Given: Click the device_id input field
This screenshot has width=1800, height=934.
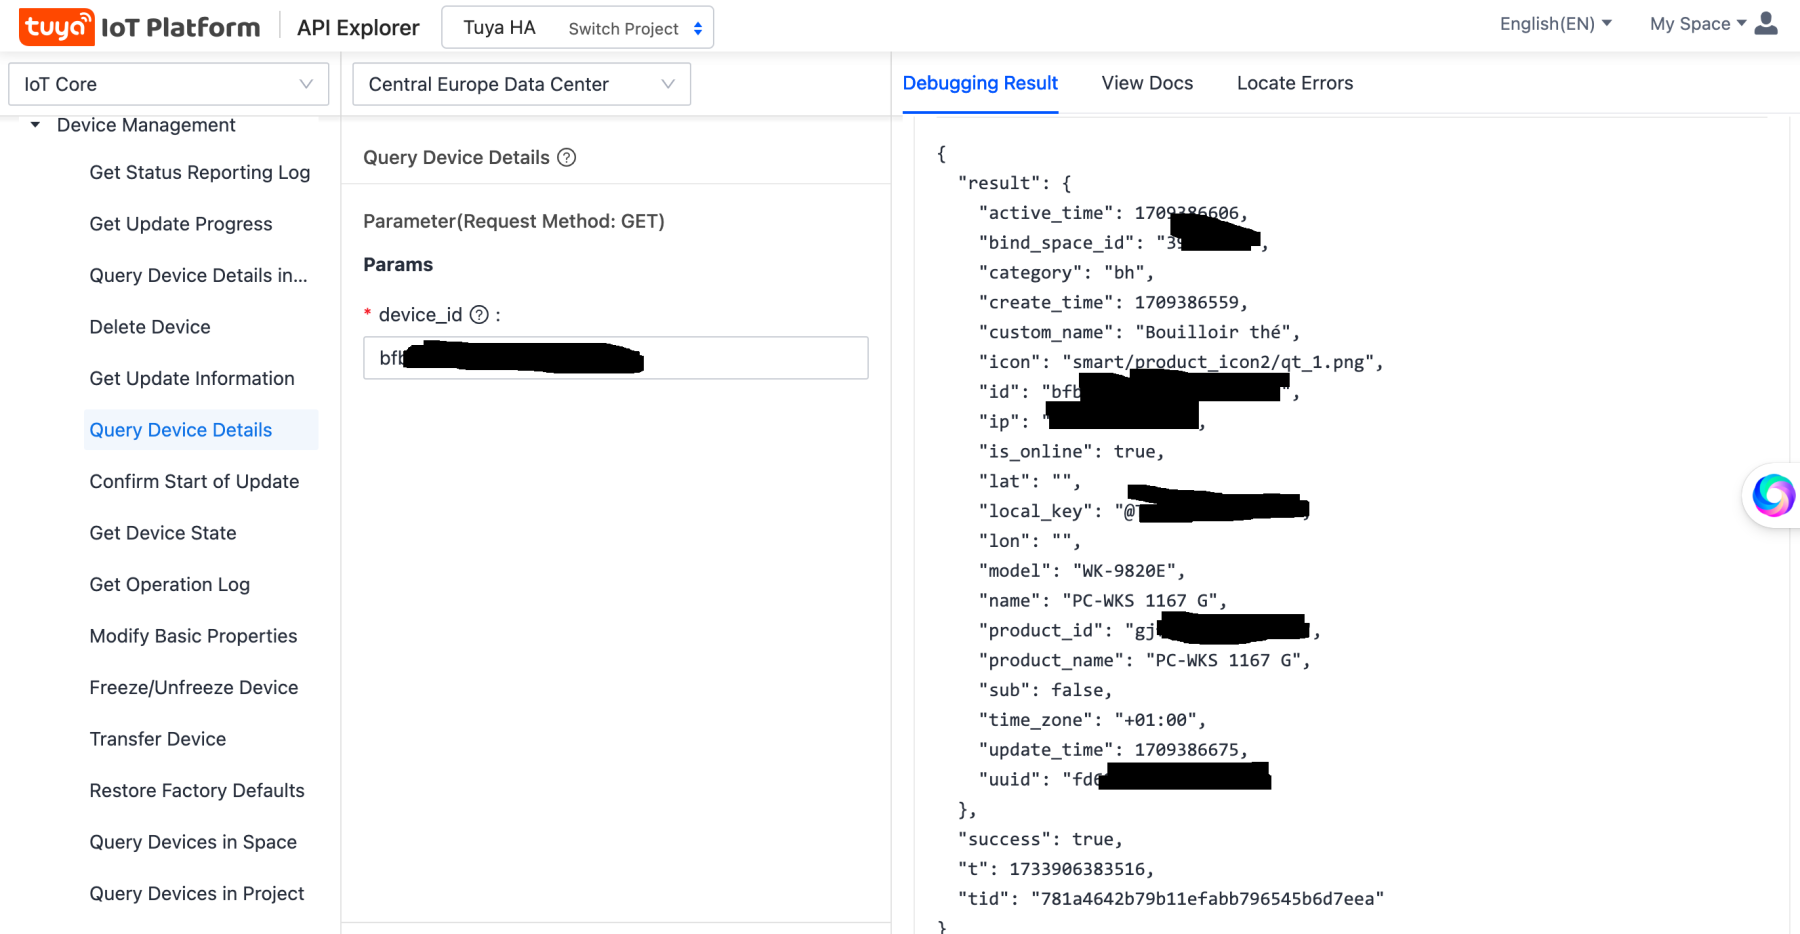Looking at the screenshot, I should [x=615, y=358].
